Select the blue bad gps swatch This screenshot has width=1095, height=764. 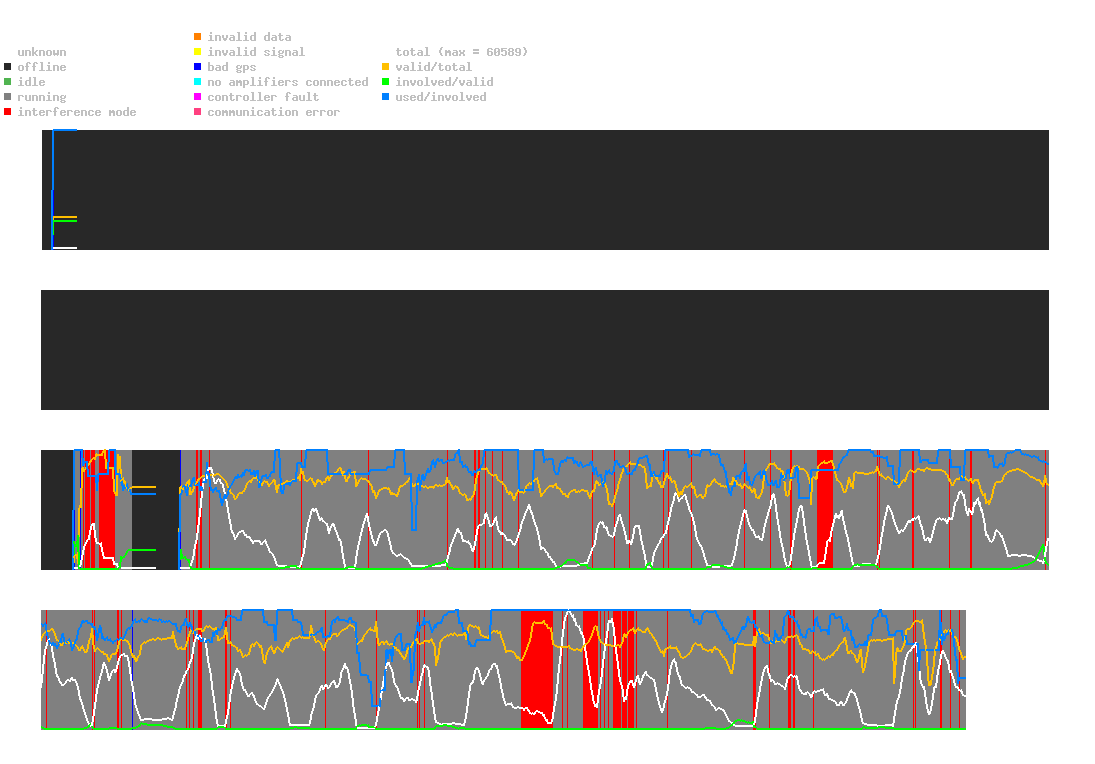pyautogui.click(x=198, y=67)
